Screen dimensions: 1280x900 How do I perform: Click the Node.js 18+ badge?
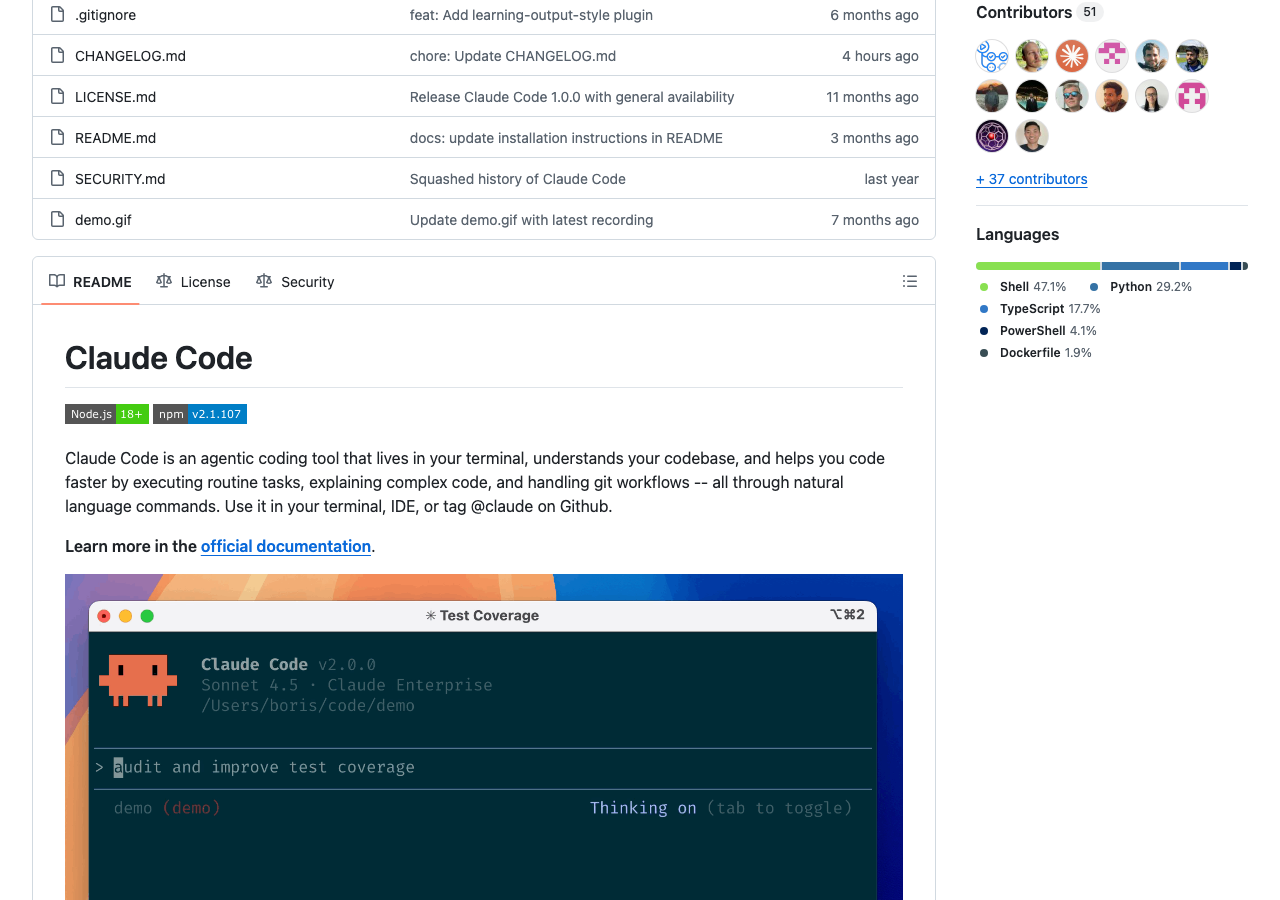point(107,414)
